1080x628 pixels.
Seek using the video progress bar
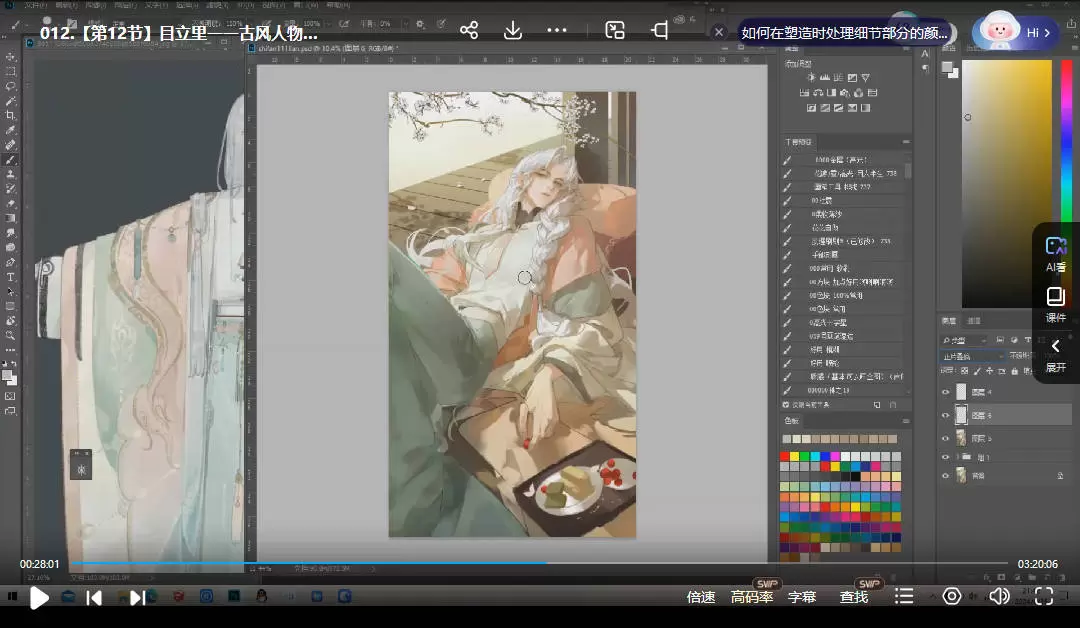point(540,563)
